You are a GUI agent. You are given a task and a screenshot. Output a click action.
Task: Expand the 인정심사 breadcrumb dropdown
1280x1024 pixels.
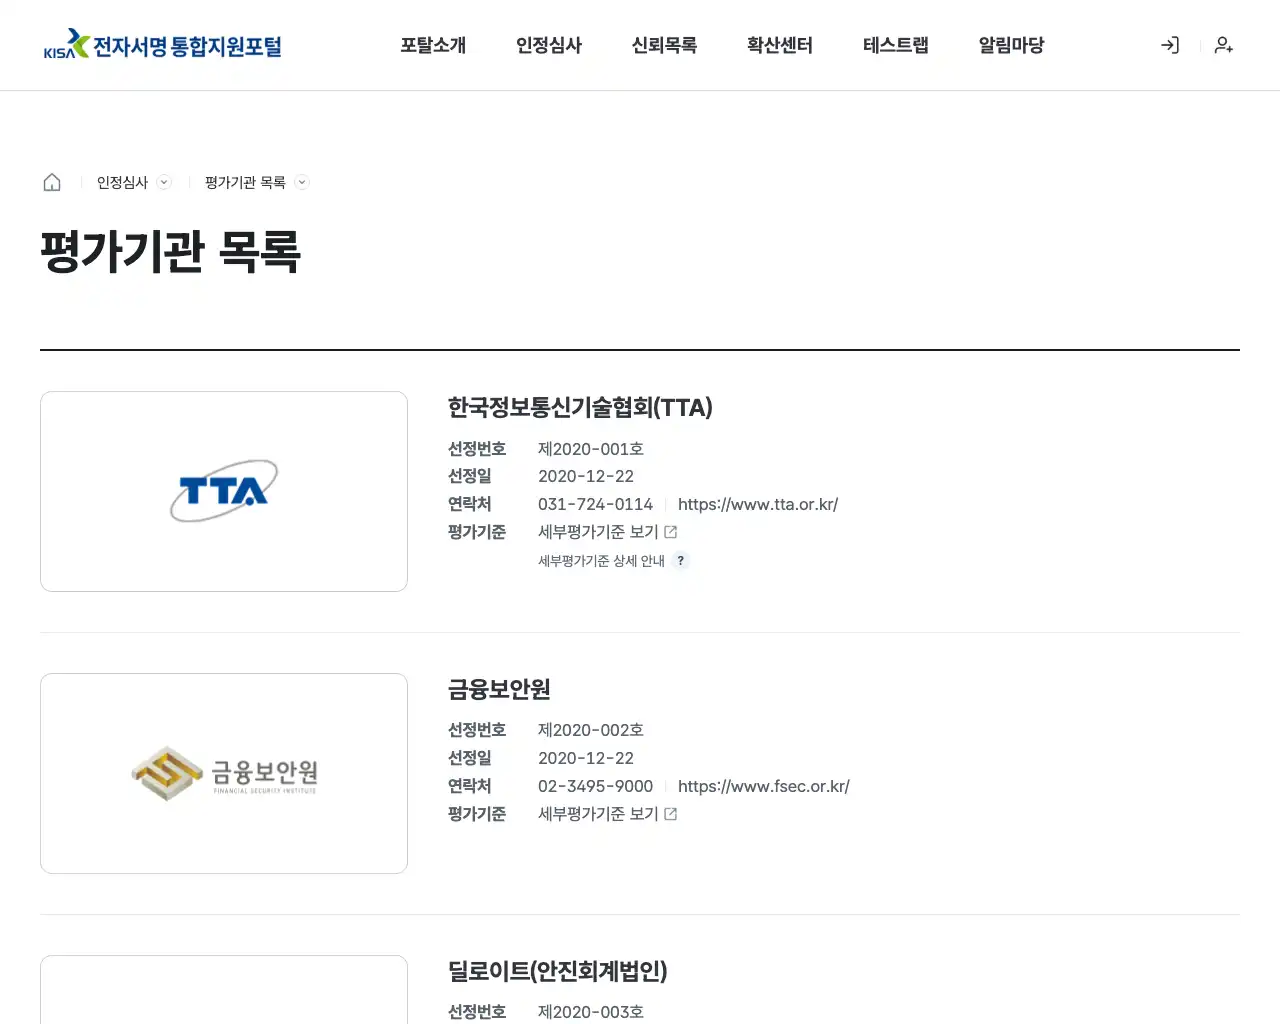(x=164, y=182)
